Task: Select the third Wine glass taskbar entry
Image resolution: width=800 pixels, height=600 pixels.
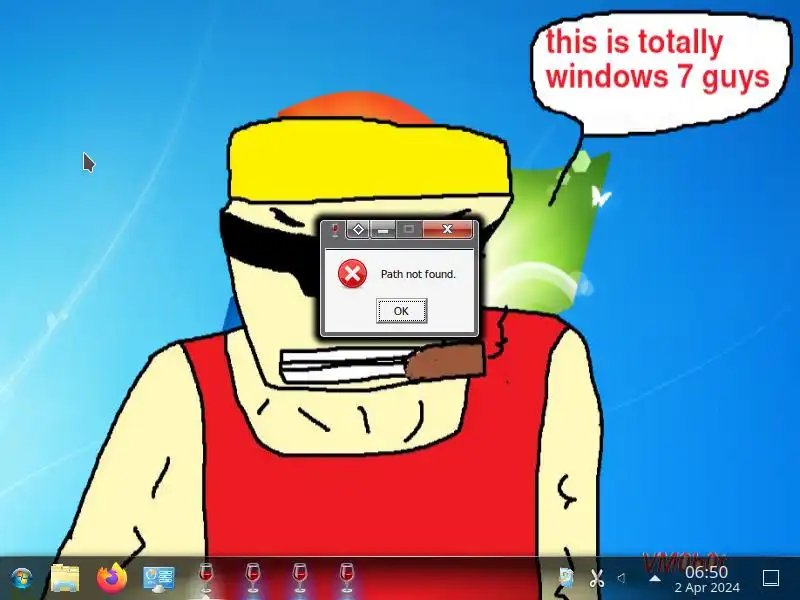Action: (x=300, y=578)
